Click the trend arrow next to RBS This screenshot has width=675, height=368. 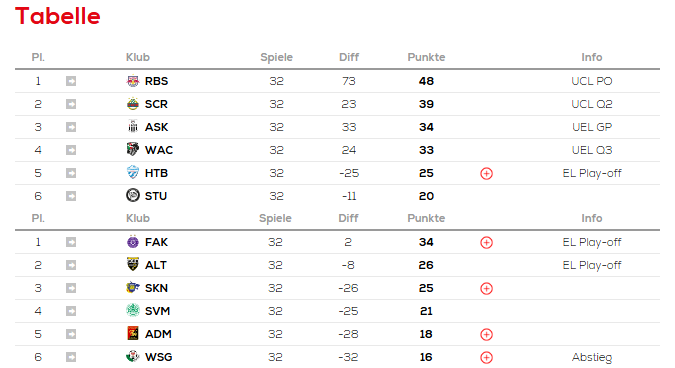click(71, 81)
